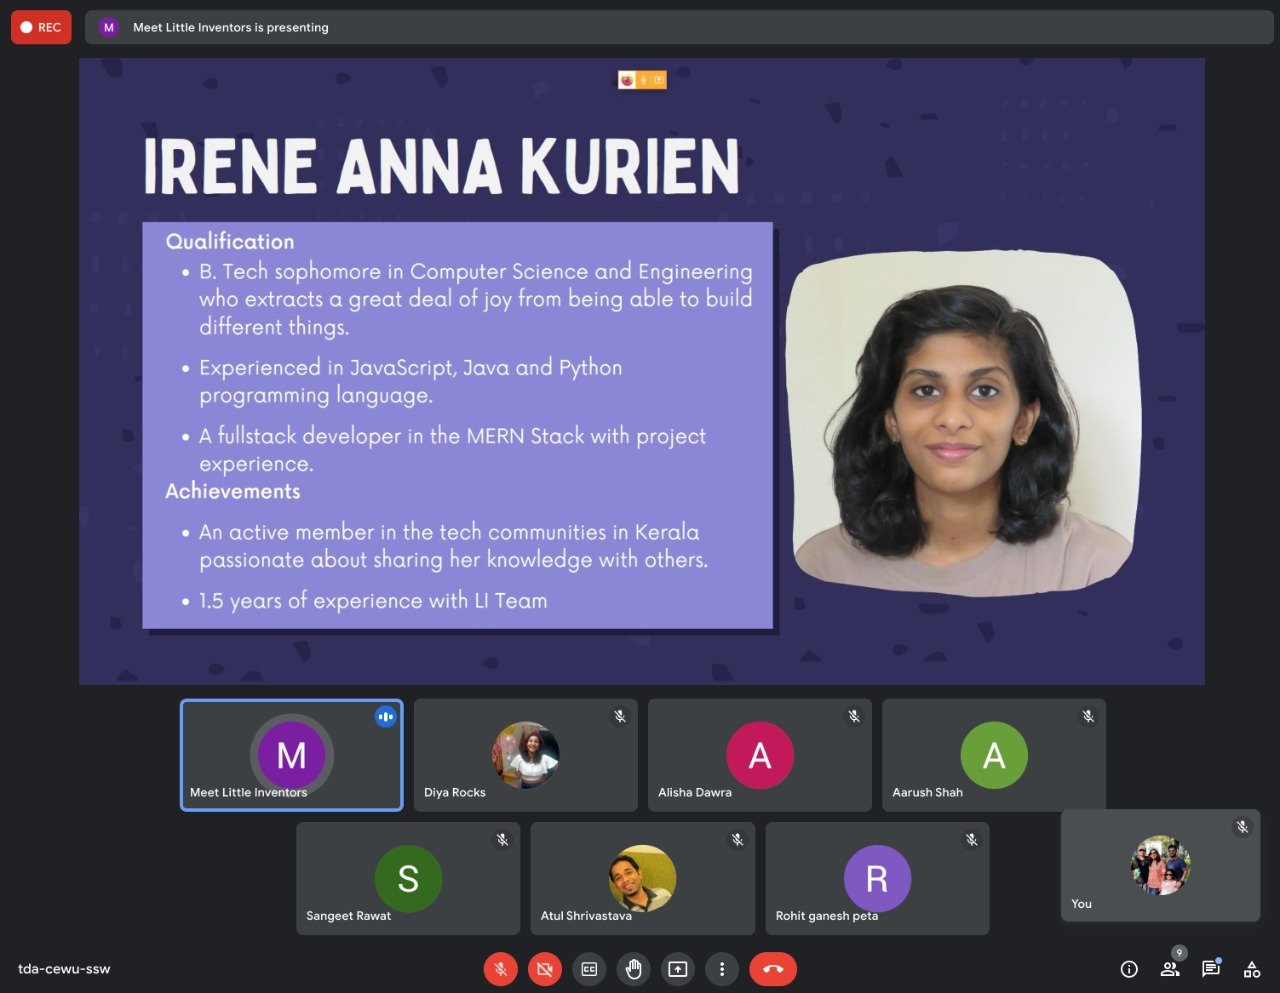Enable closed captions
The width and height of the screenshot is (1280, 993).
(589, 969)
